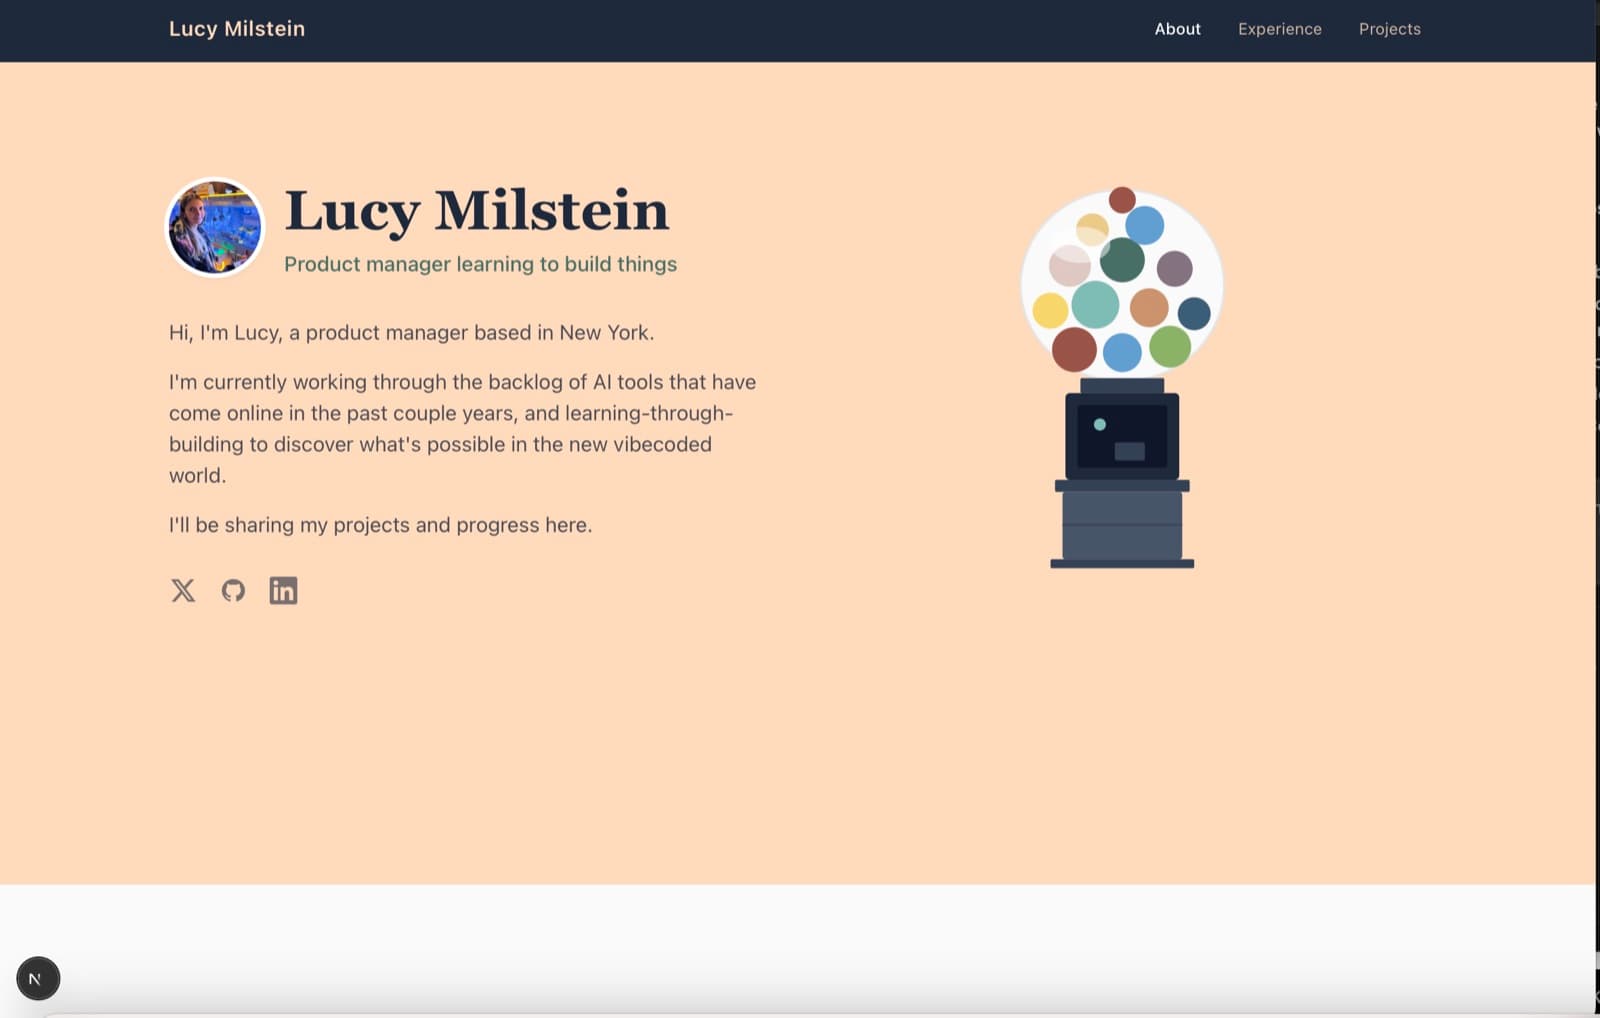
Task: Click the orange gumball
Action: pos(1149,308)
